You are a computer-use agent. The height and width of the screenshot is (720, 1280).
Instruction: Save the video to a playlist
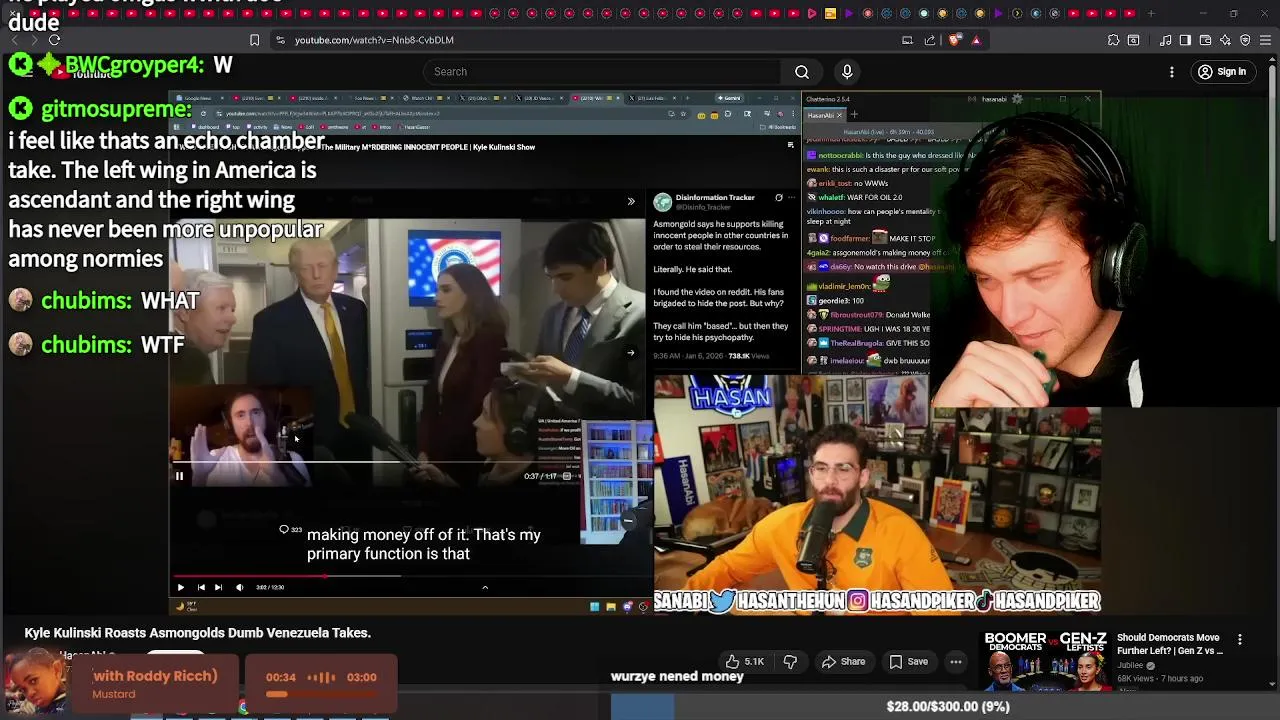908,662
